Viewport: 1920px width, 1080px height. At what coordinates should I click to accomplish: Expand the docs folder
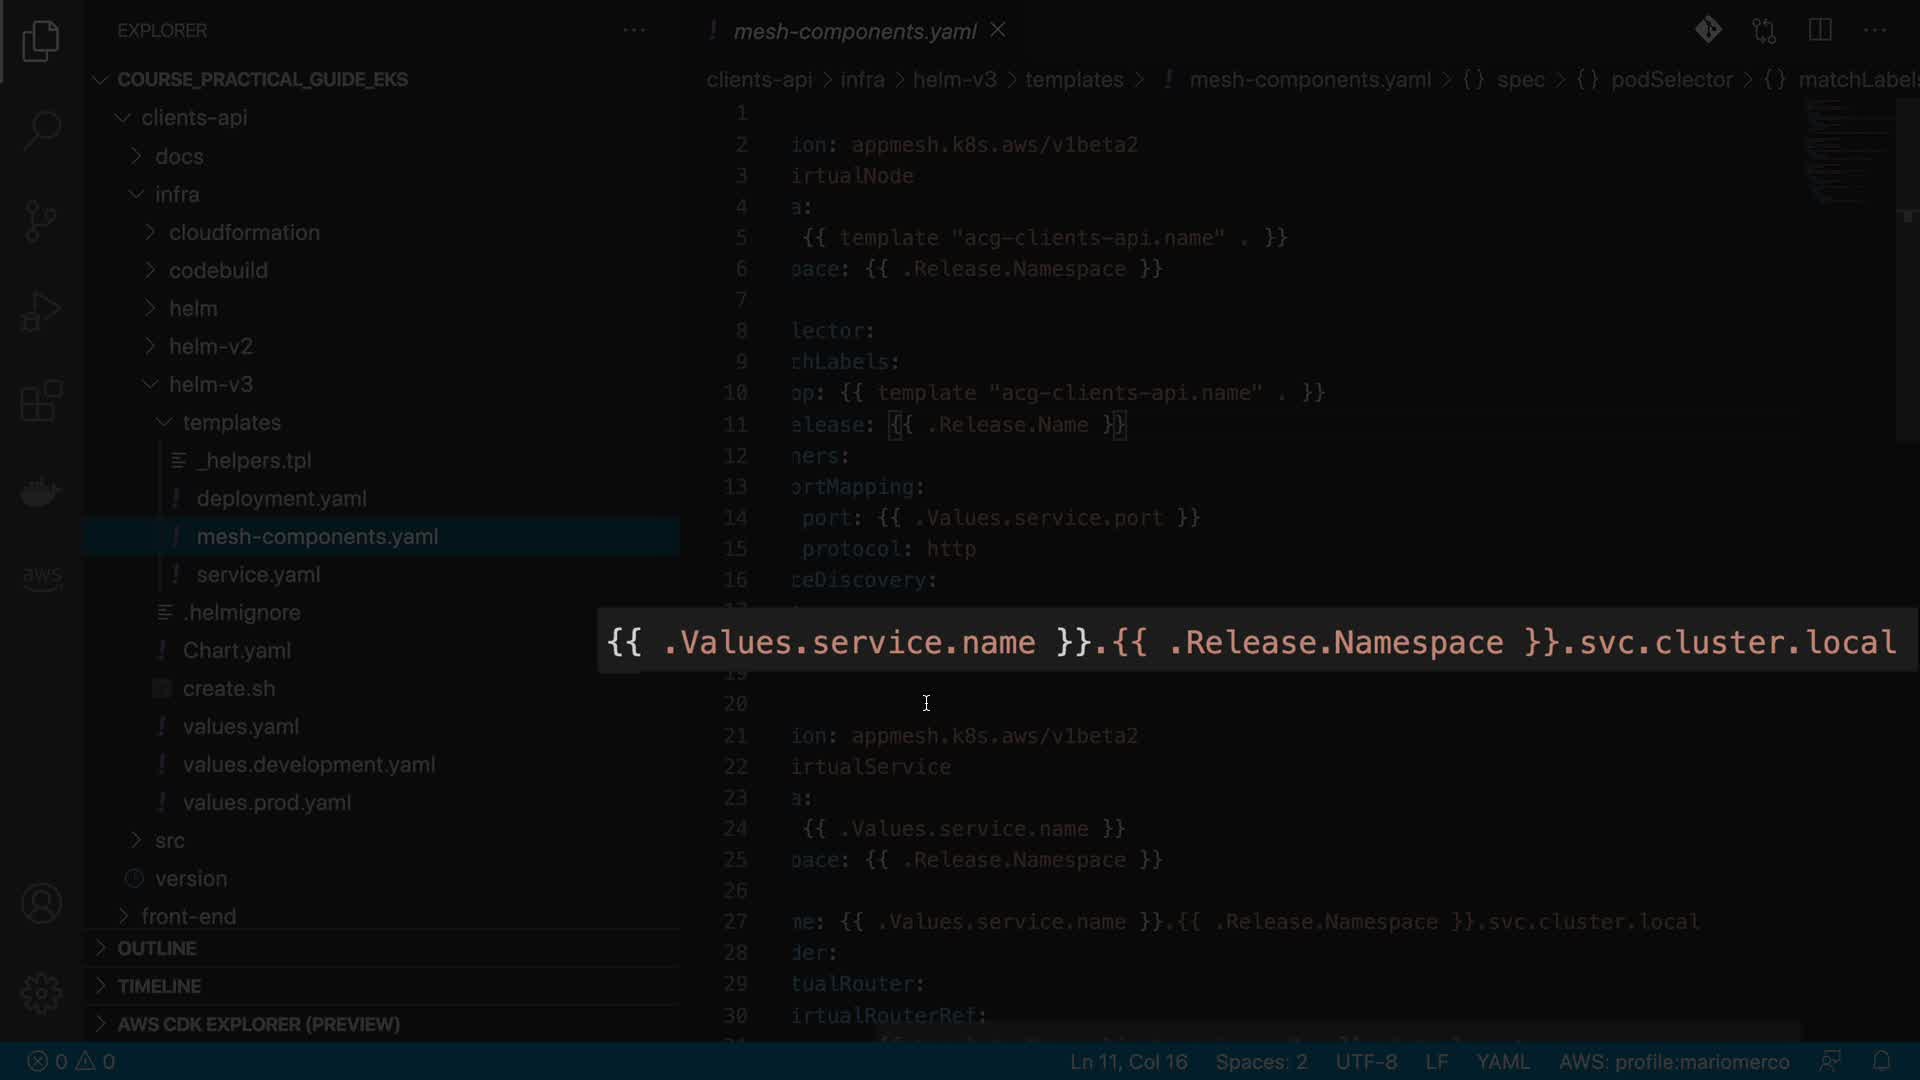coord(179,156)
